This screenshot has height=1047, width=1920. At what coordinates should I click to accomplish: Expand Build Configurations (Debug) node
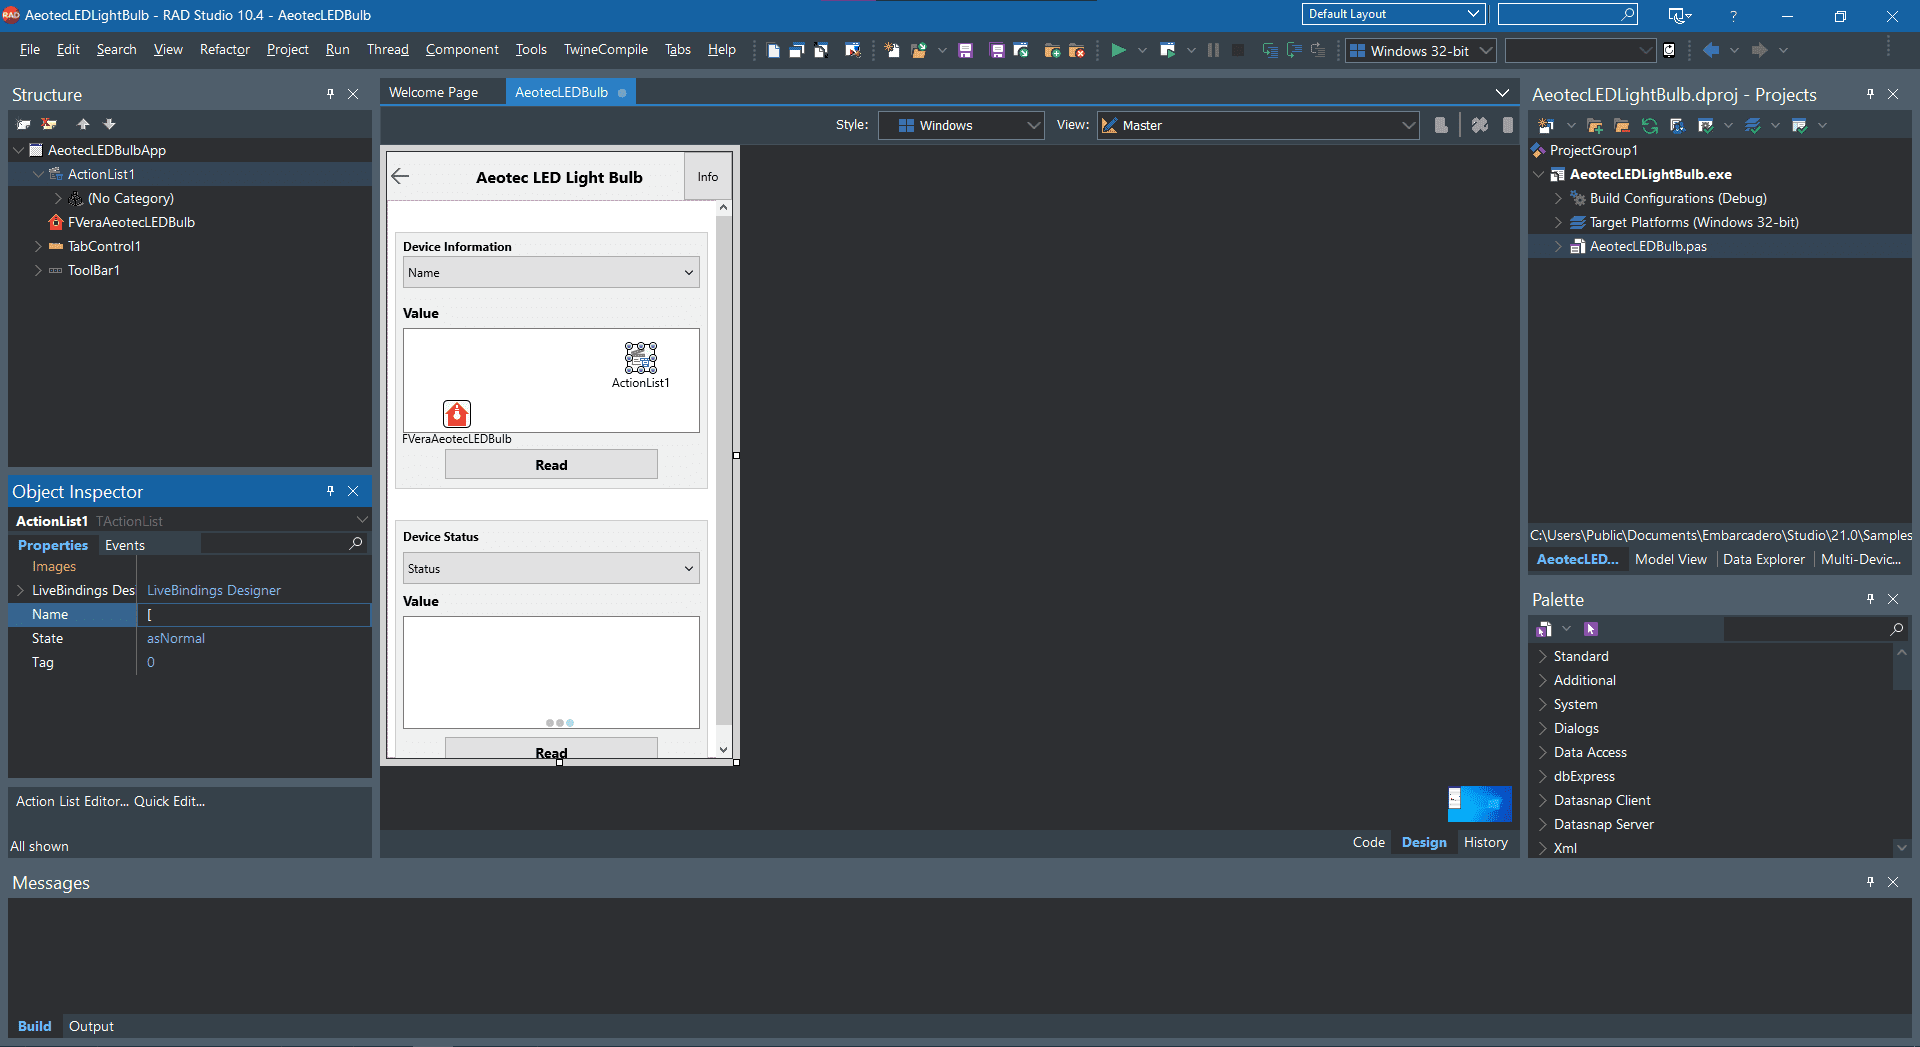click(1558, 198)
